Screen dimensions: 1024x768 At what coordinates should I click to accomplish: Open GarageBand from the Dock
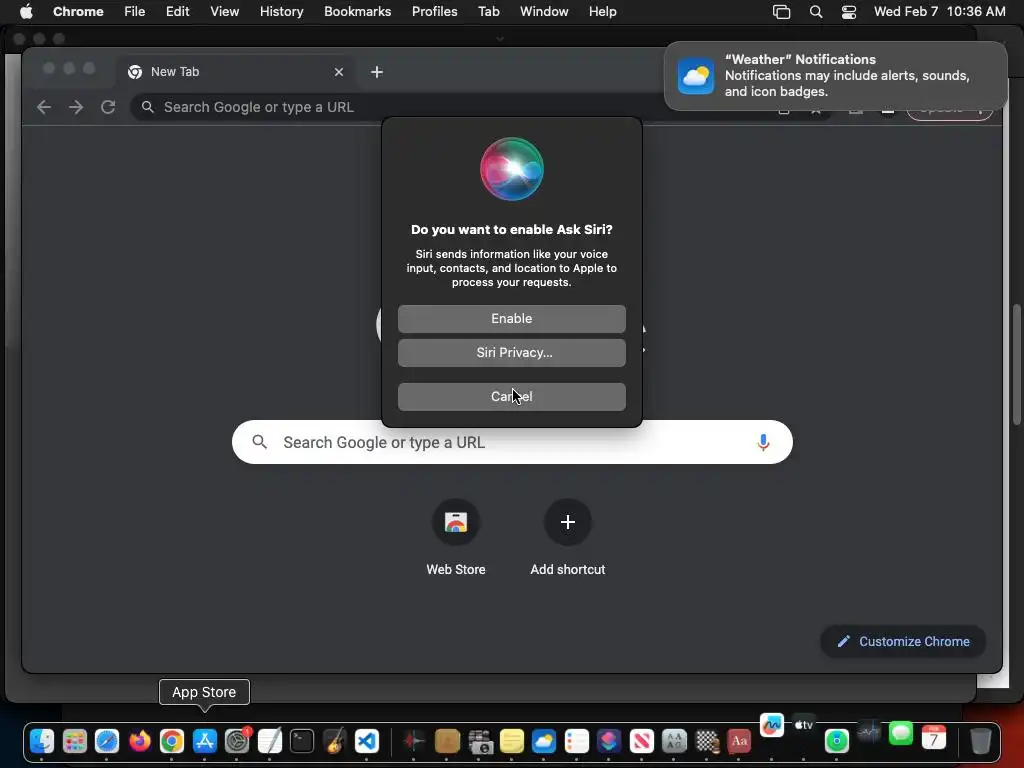pos(334,741)
